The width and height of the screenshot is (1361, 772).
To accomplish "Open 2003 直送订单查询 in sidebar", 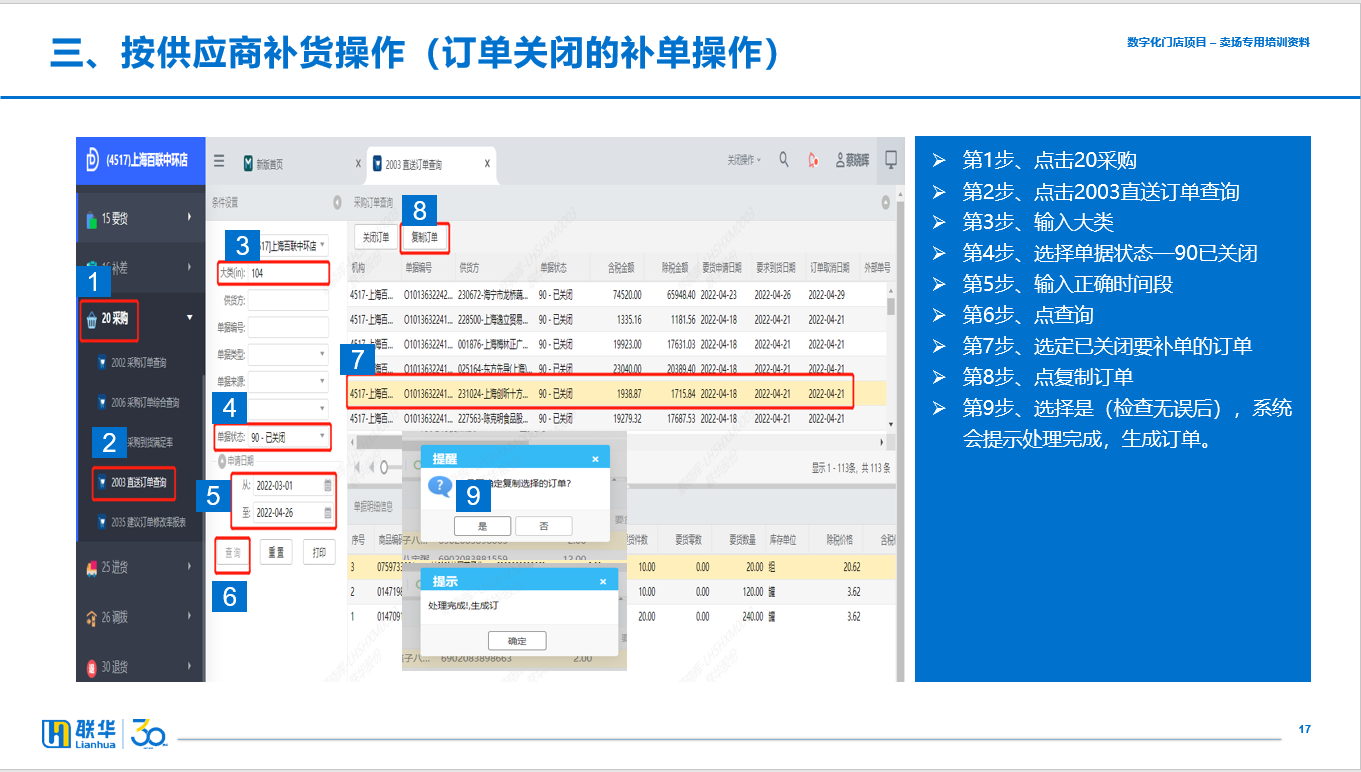I will tap(134, 484).
